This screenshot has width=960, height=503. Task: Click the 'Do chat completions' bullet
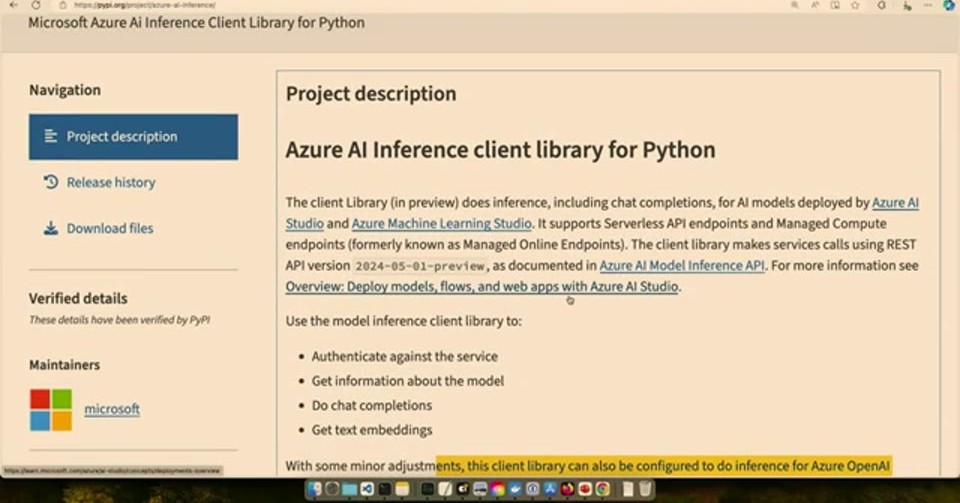pos(372,405)
